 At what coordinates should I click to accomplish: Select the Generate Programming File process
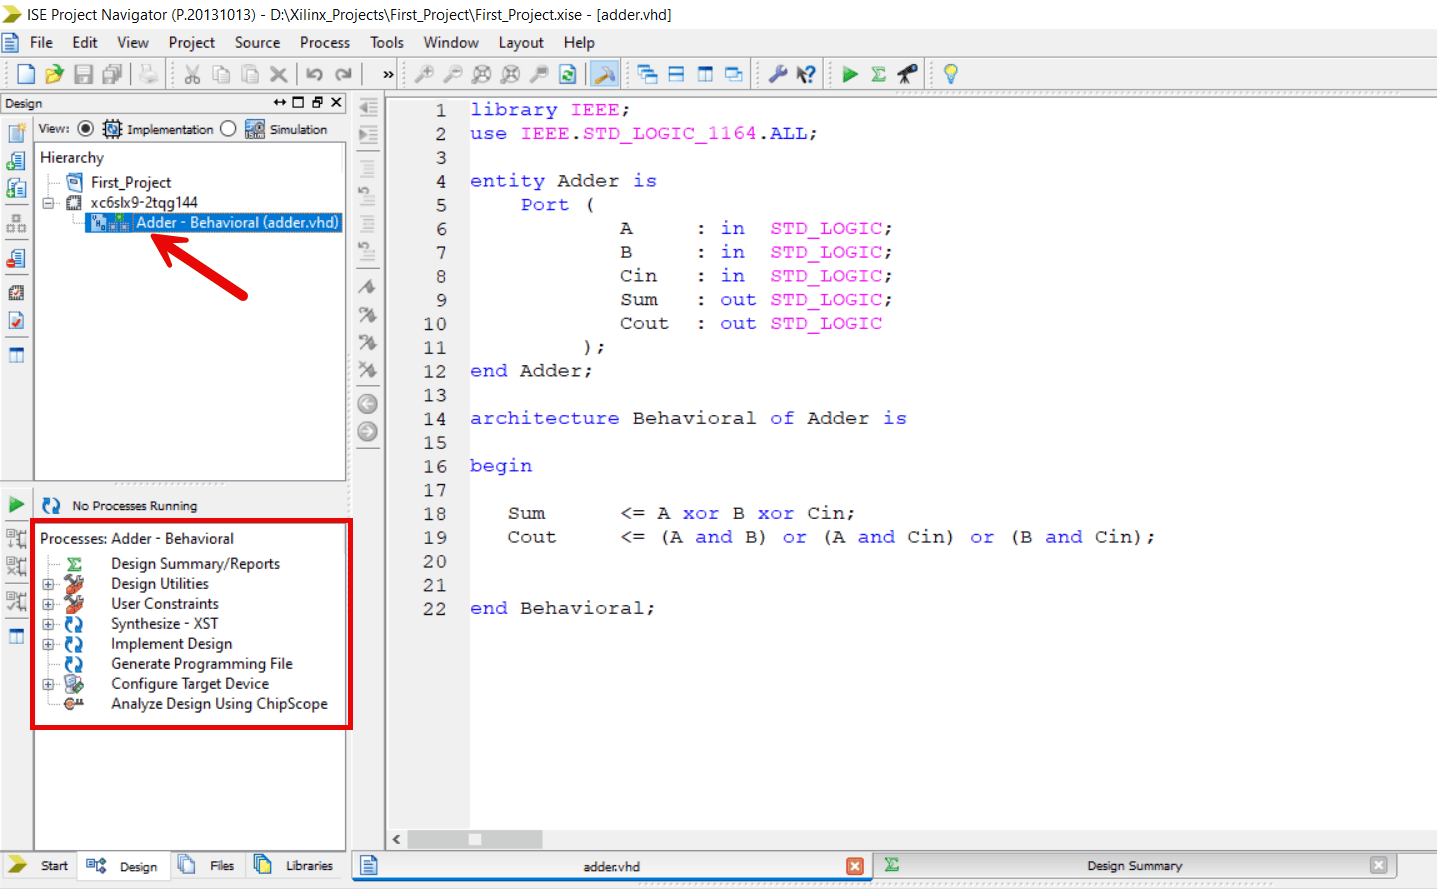point(201,663)
